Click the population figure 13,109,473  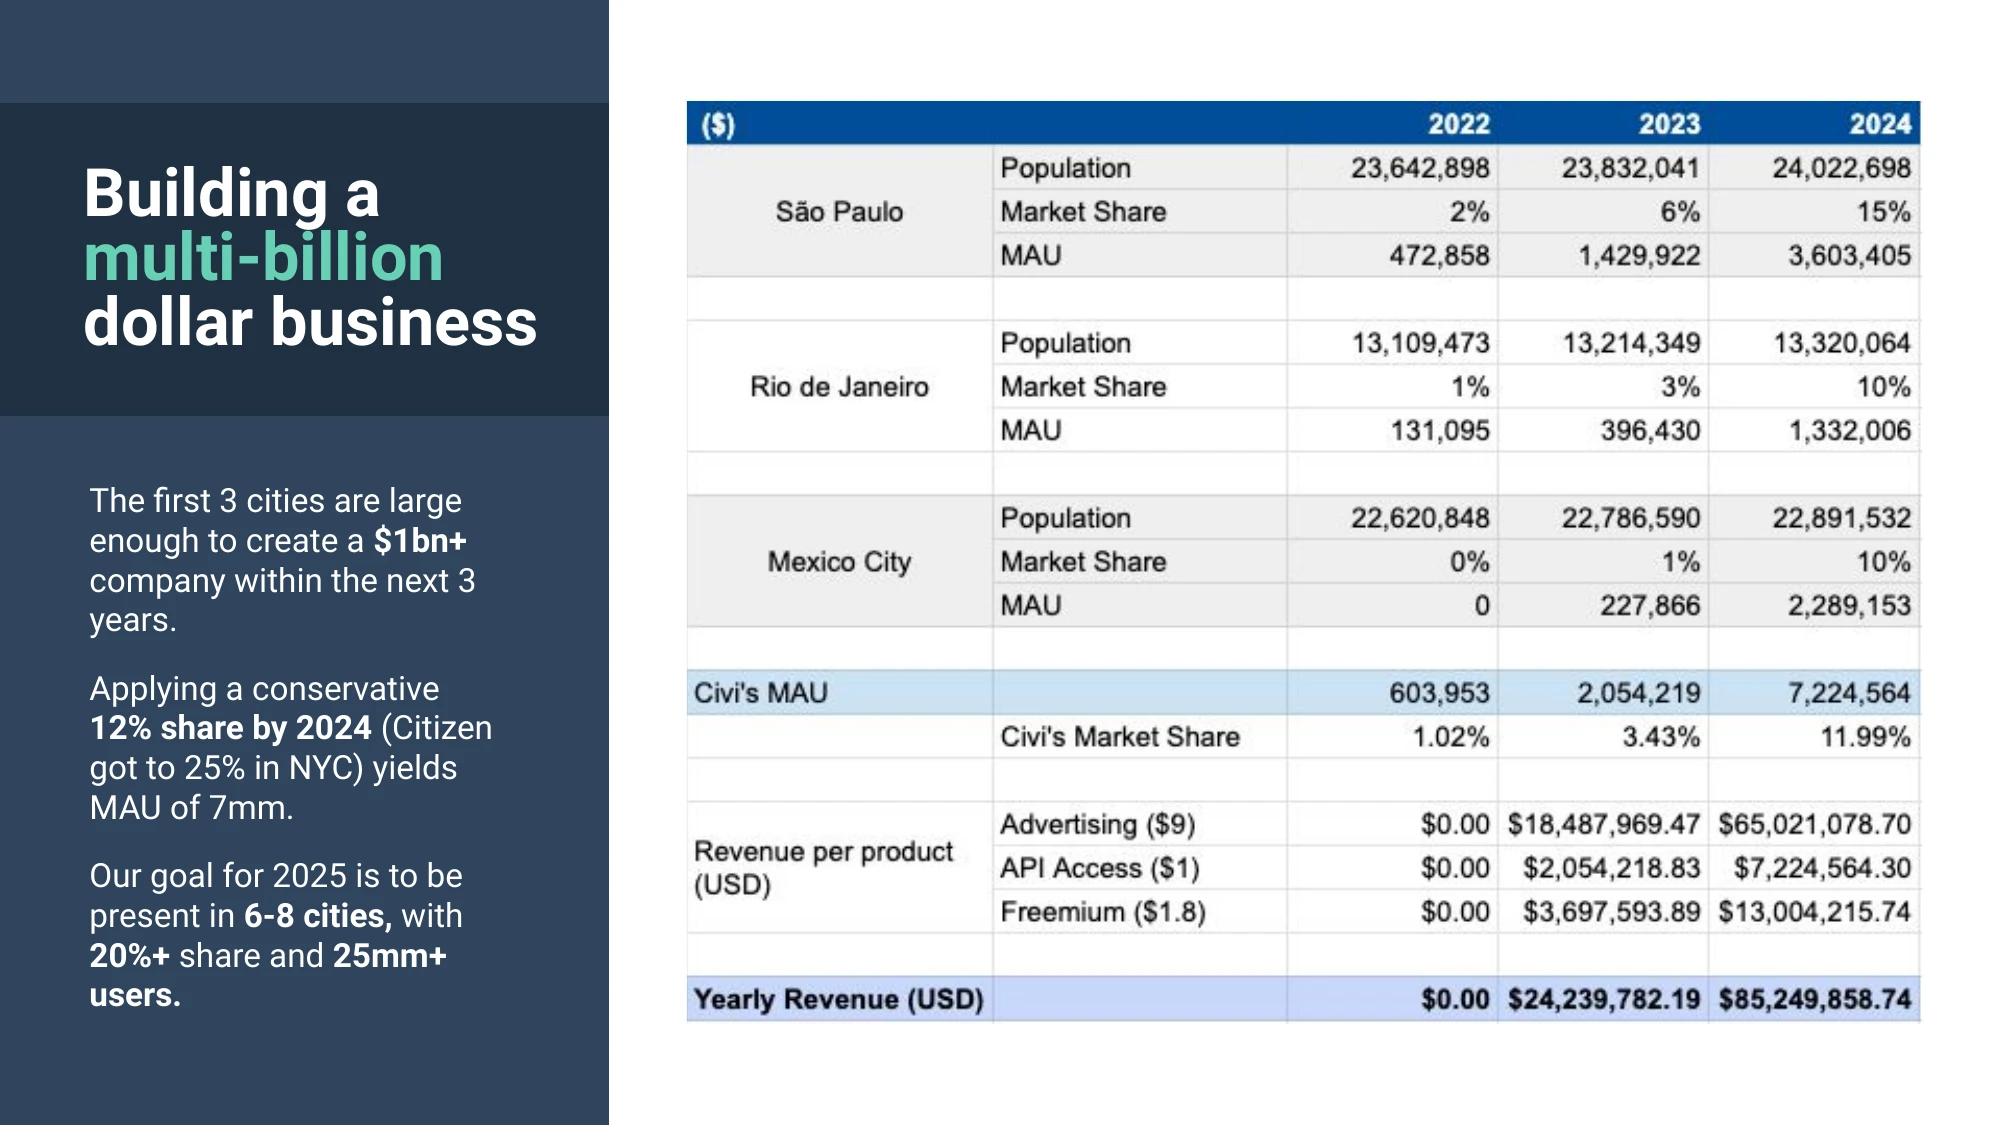click(x=1421, y=343)
